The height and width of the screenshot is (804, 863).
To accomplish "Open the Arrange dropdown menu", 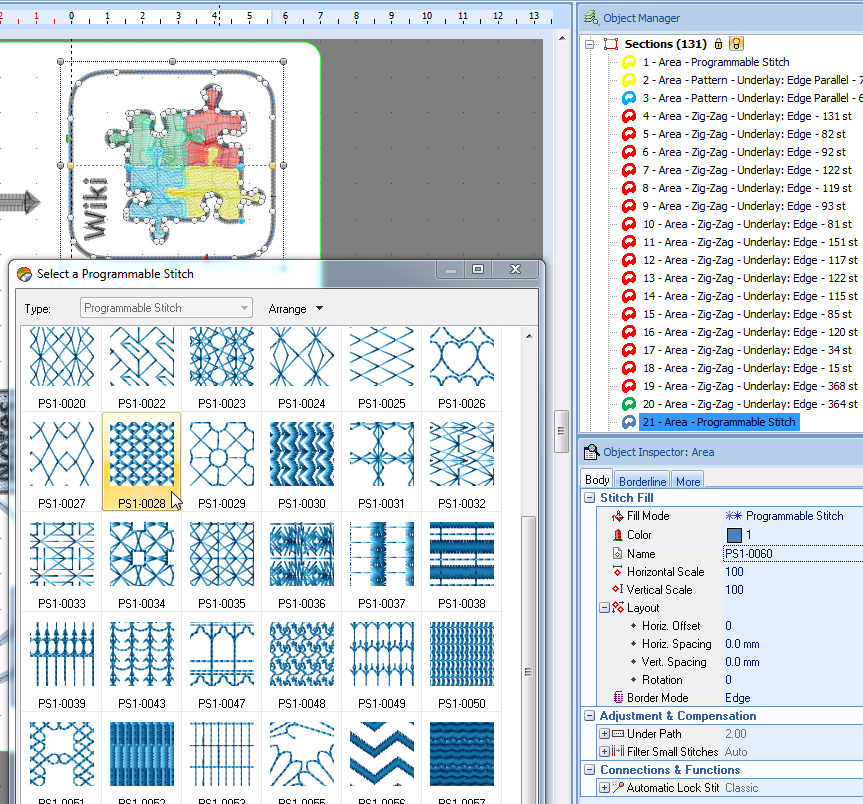I will pyautogui.click(x=296, y=309).
